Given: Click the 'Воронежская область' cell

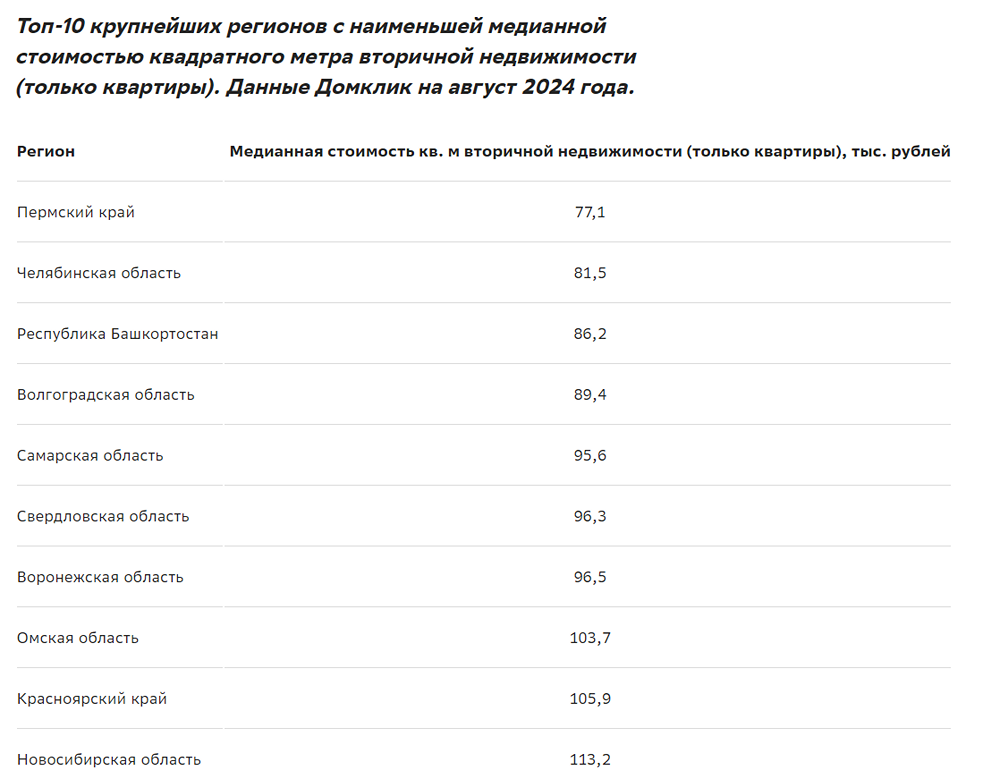Looking at the screenshot, I should pos(100,577).
